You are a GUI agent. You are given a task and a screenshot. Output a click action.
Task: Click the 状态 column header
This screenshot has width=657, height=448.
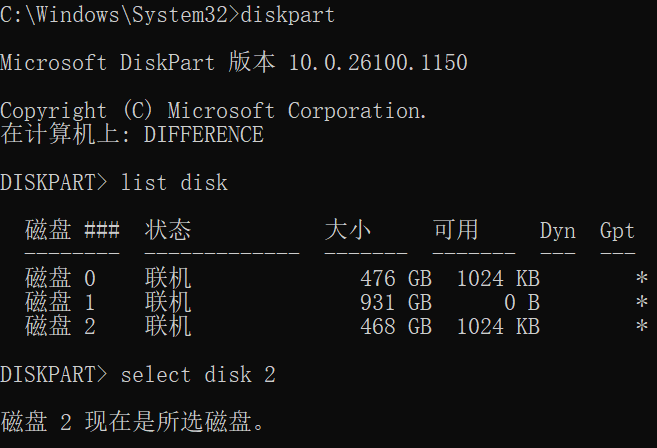tap(167, 231)
